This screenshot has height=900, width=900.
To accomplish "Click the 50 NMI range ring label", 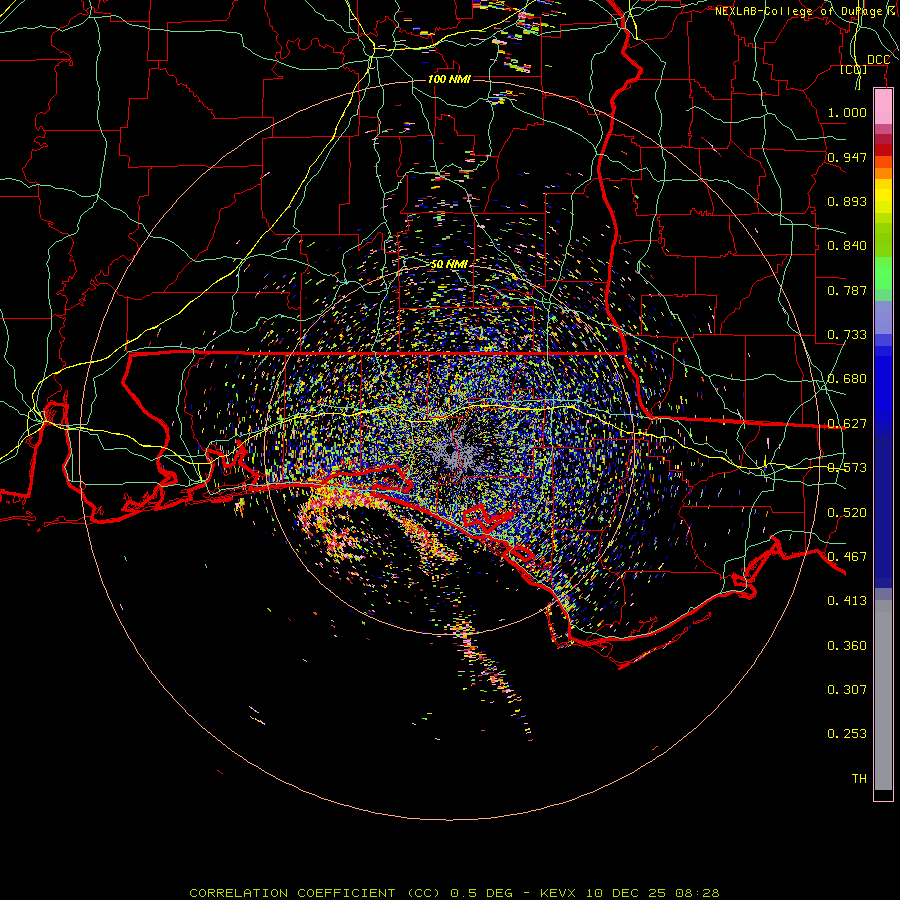I will tap(449, 264).
